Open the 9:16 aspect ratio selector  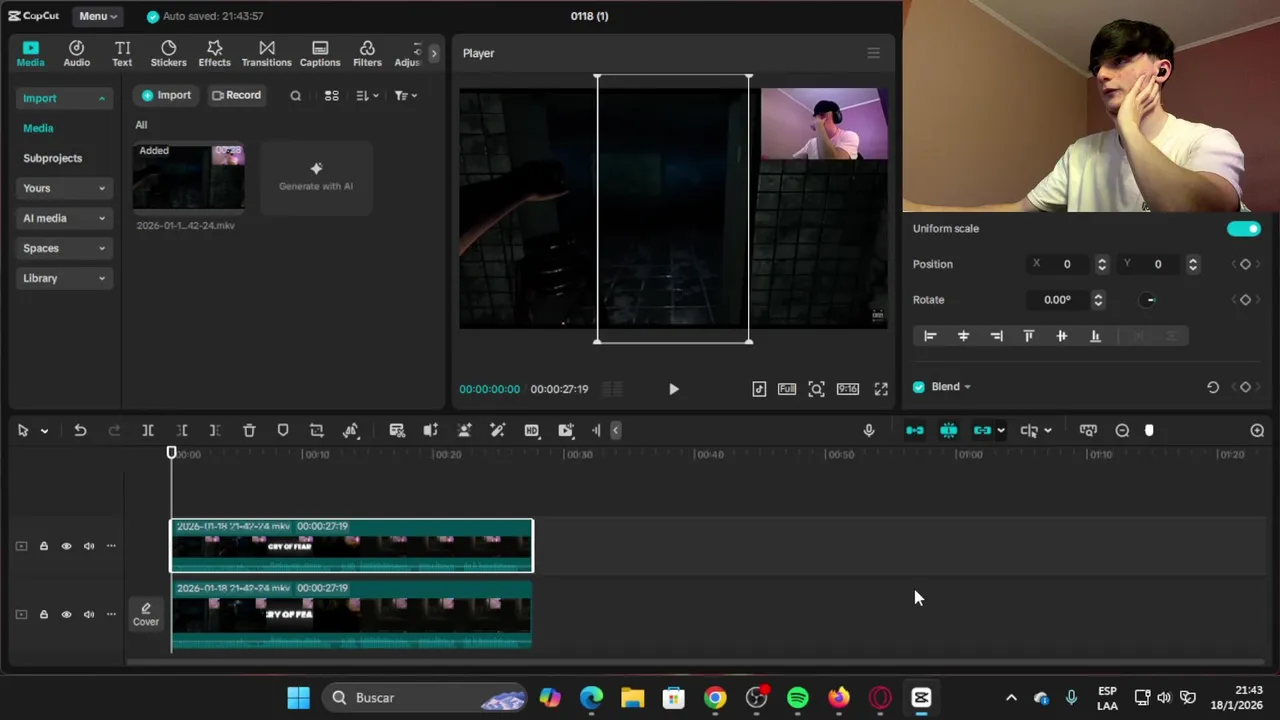[848, 389]
